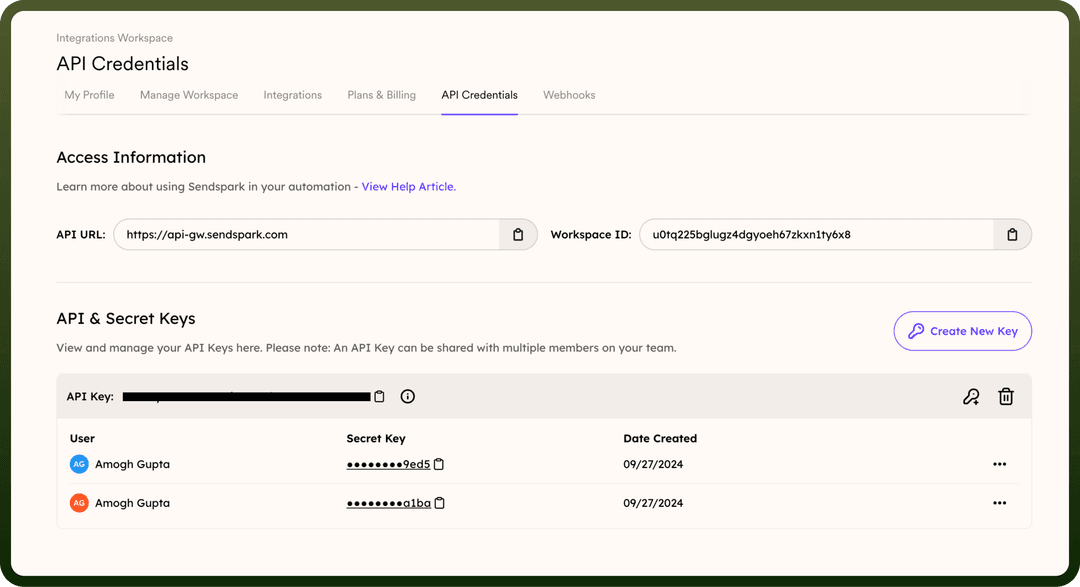Viewport: 1080px width, 587px height.
Task: Open options menu for a1ba secret key
Action: point(999,503)
